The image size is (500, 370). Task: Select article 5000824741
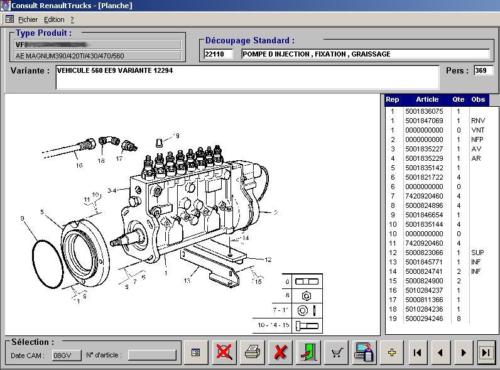pos(424,272)
